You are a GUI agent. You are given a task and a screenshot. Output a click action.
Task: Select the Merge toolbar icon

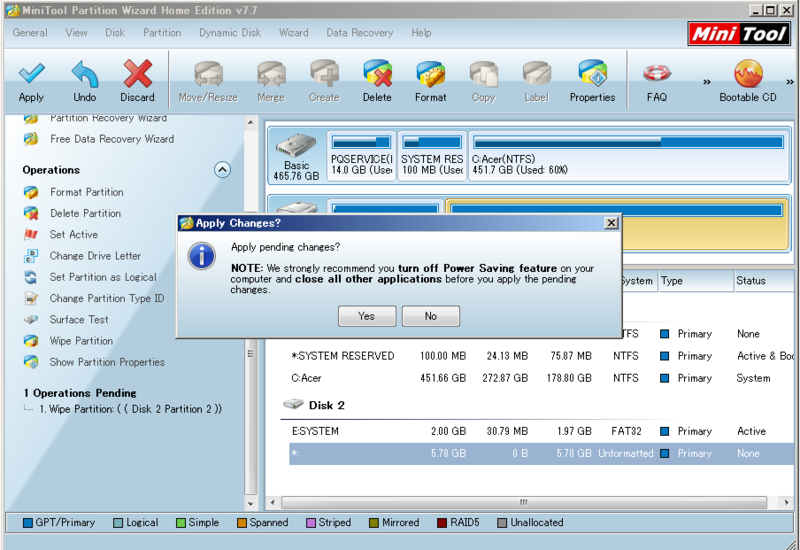pos(271,74)
